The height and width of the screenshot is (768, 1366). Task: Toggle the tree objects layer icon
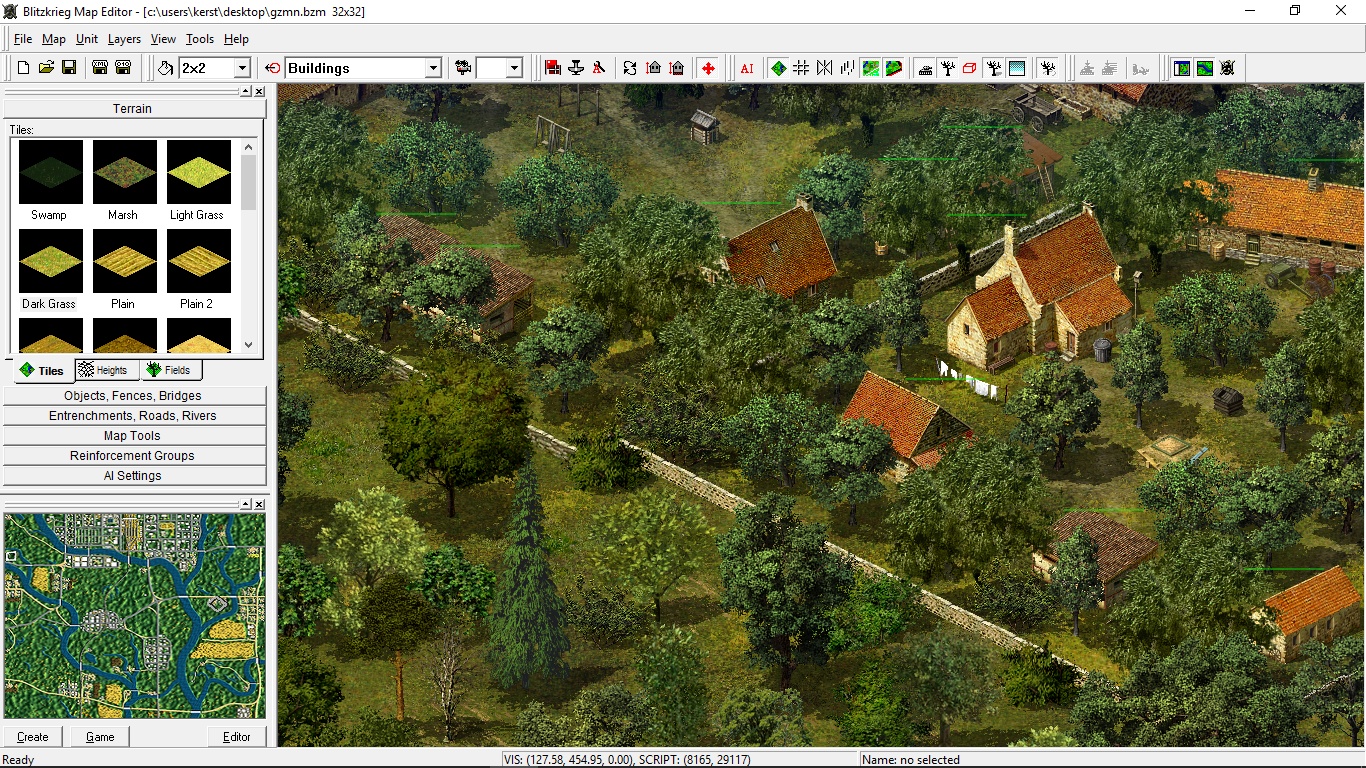[948, 68]
